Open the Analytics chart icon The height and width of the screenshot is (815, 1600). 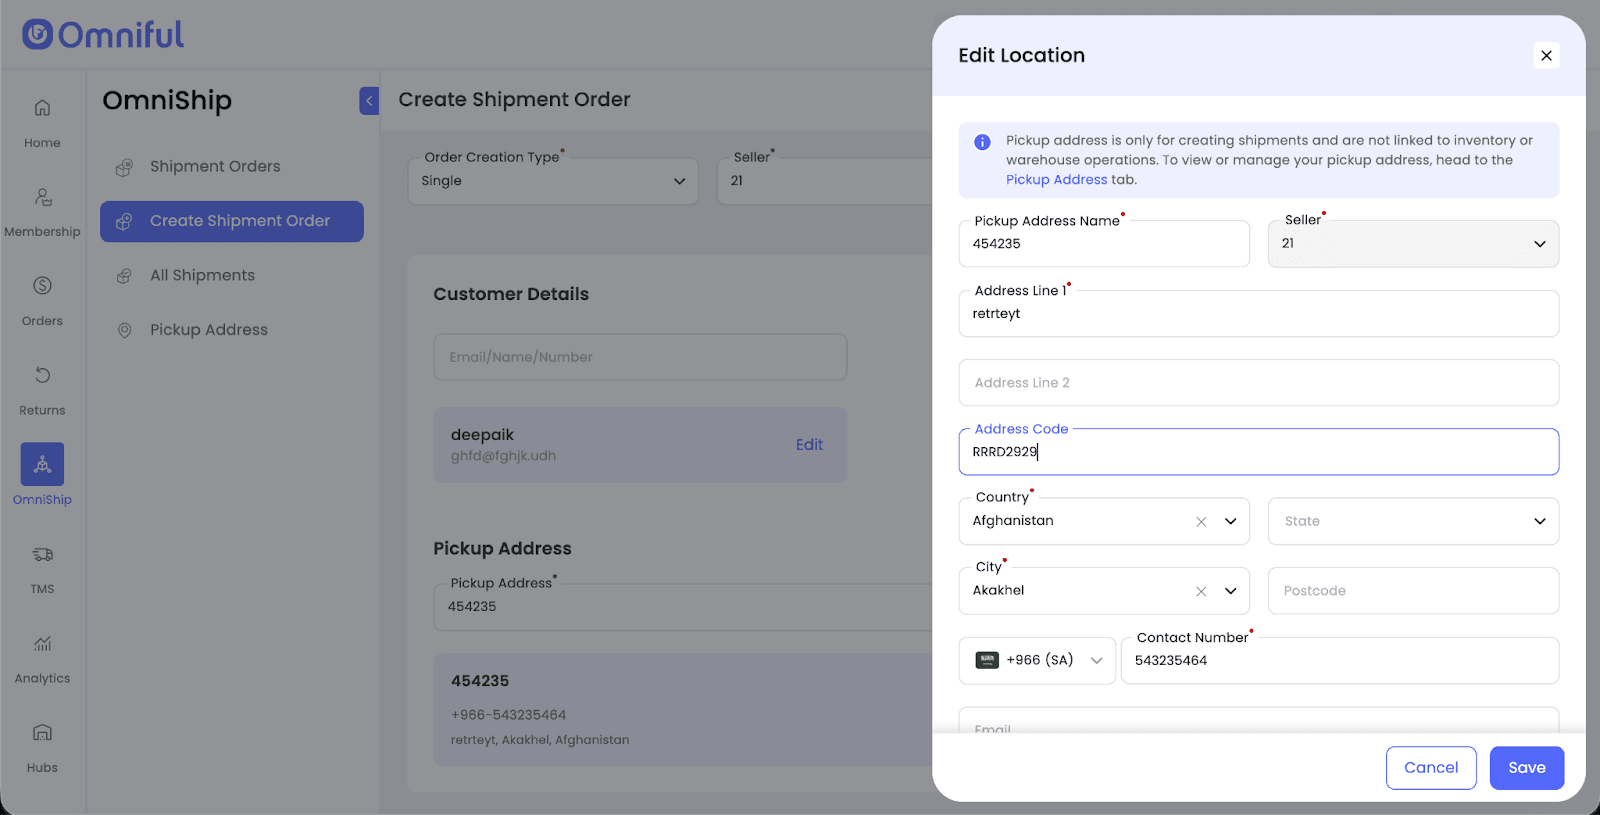tap(42, 643)
